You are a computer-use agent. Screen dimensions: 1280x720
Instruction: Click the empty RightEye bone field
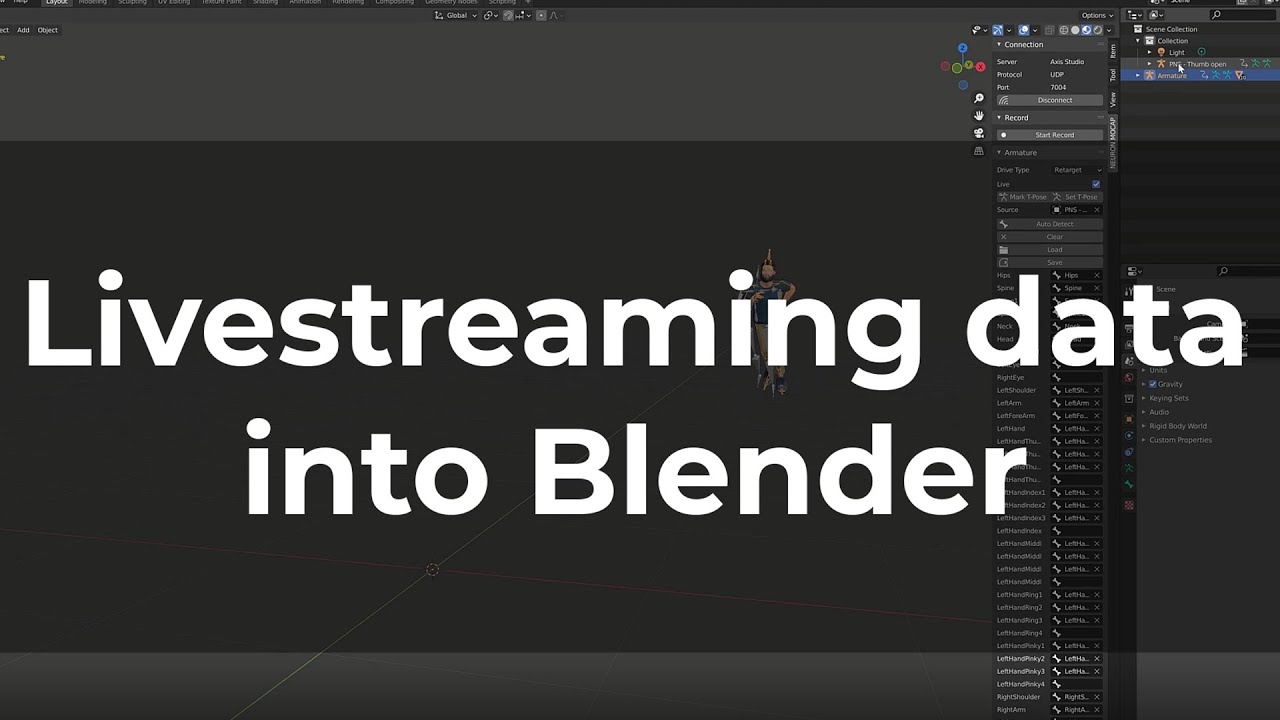click(x=1076, y=378)
